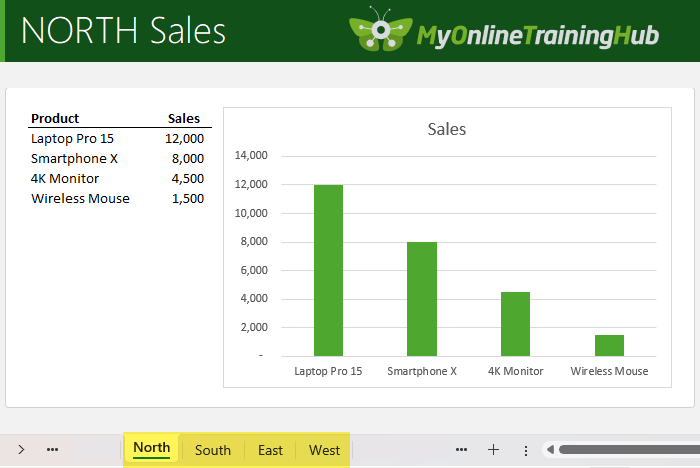Go to the West sheet tab
The height and width of the screenshot is (468, 700).
(324, 450)
